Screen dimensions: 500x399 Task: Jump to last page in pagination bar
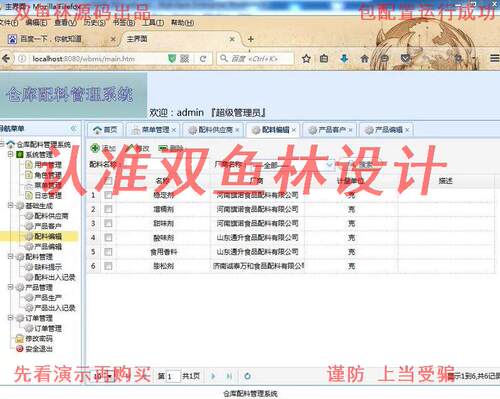tap(229, 376)
